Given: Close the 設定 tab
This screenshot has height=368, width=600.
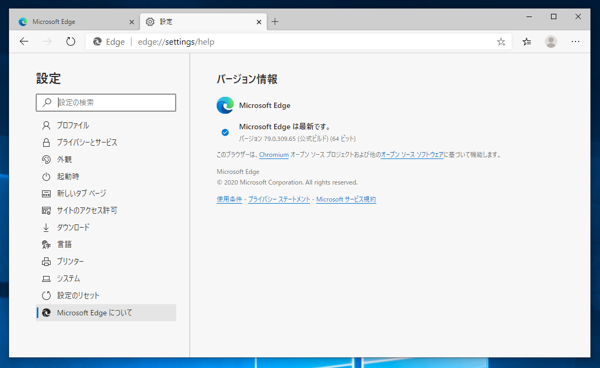Looking at the screenshot, I should tap(259, 22).
